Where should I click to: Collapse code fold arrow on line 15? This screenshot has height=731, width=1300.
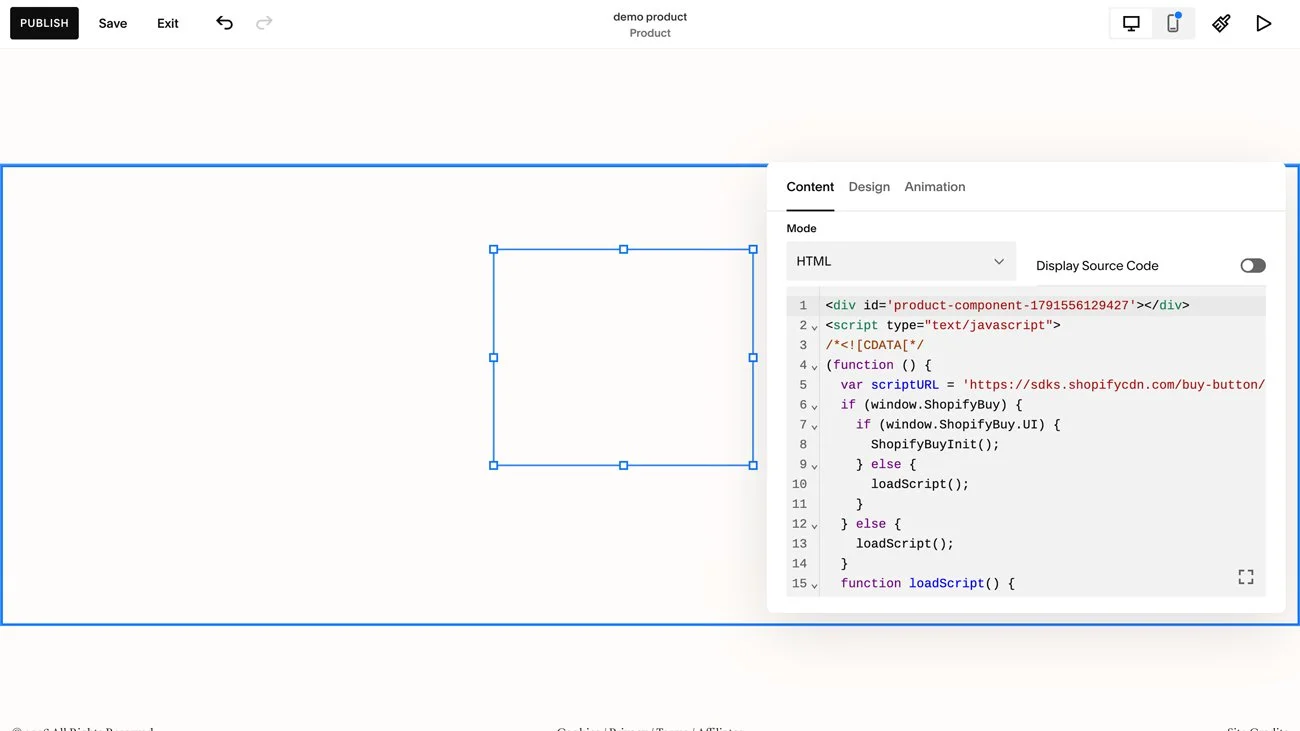(814, 585)
